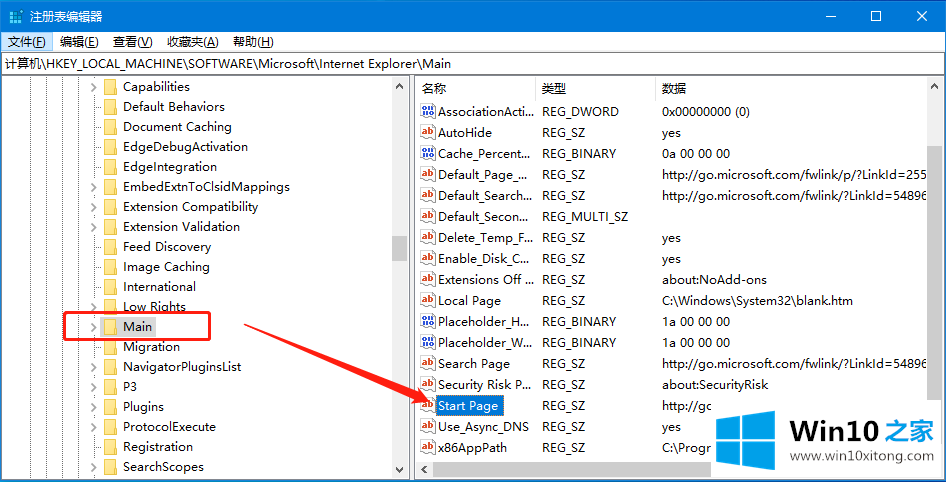946x482 pixels.
Task: Click the Document Caching folder icon
Action: click(110, 127)
